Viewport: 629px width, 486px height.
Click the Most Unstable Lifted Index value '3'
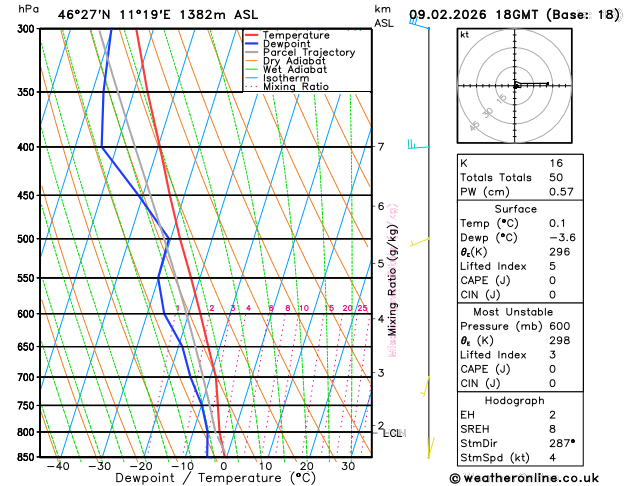coord(553,355)
